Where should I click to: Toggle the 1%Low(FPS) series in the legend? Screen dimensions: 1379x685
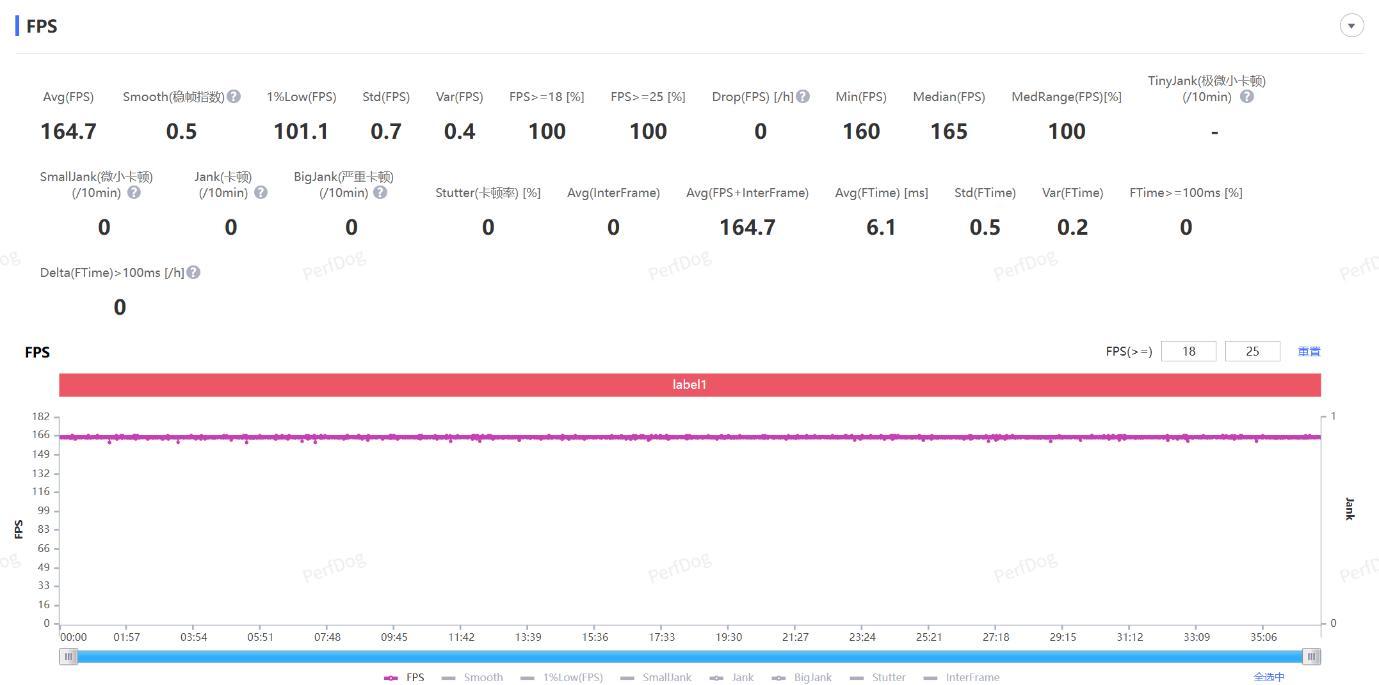tap(562, 677)
